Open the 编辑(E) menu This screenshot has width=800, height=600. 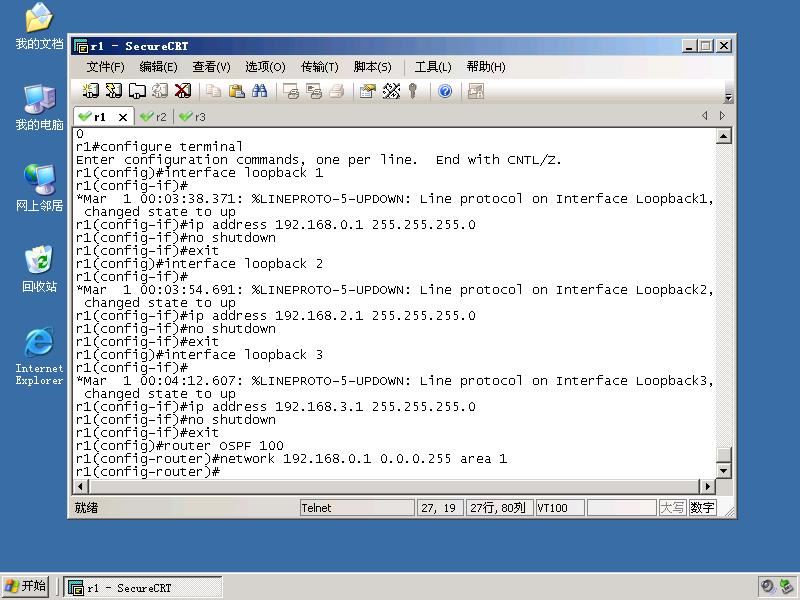(158, 67)
